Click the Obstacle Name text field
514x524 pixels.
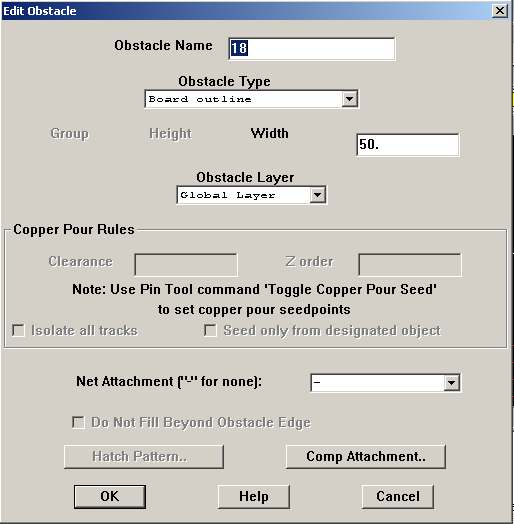(311, 49)
